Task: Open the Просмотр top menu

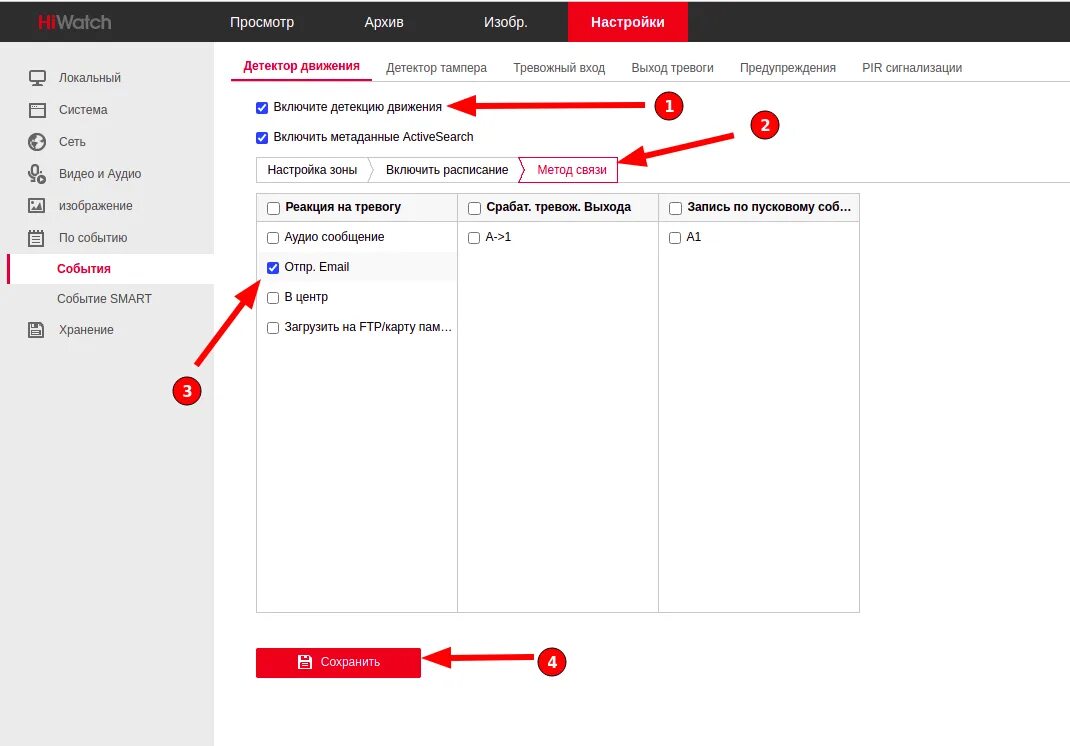Action: (262, 22)
